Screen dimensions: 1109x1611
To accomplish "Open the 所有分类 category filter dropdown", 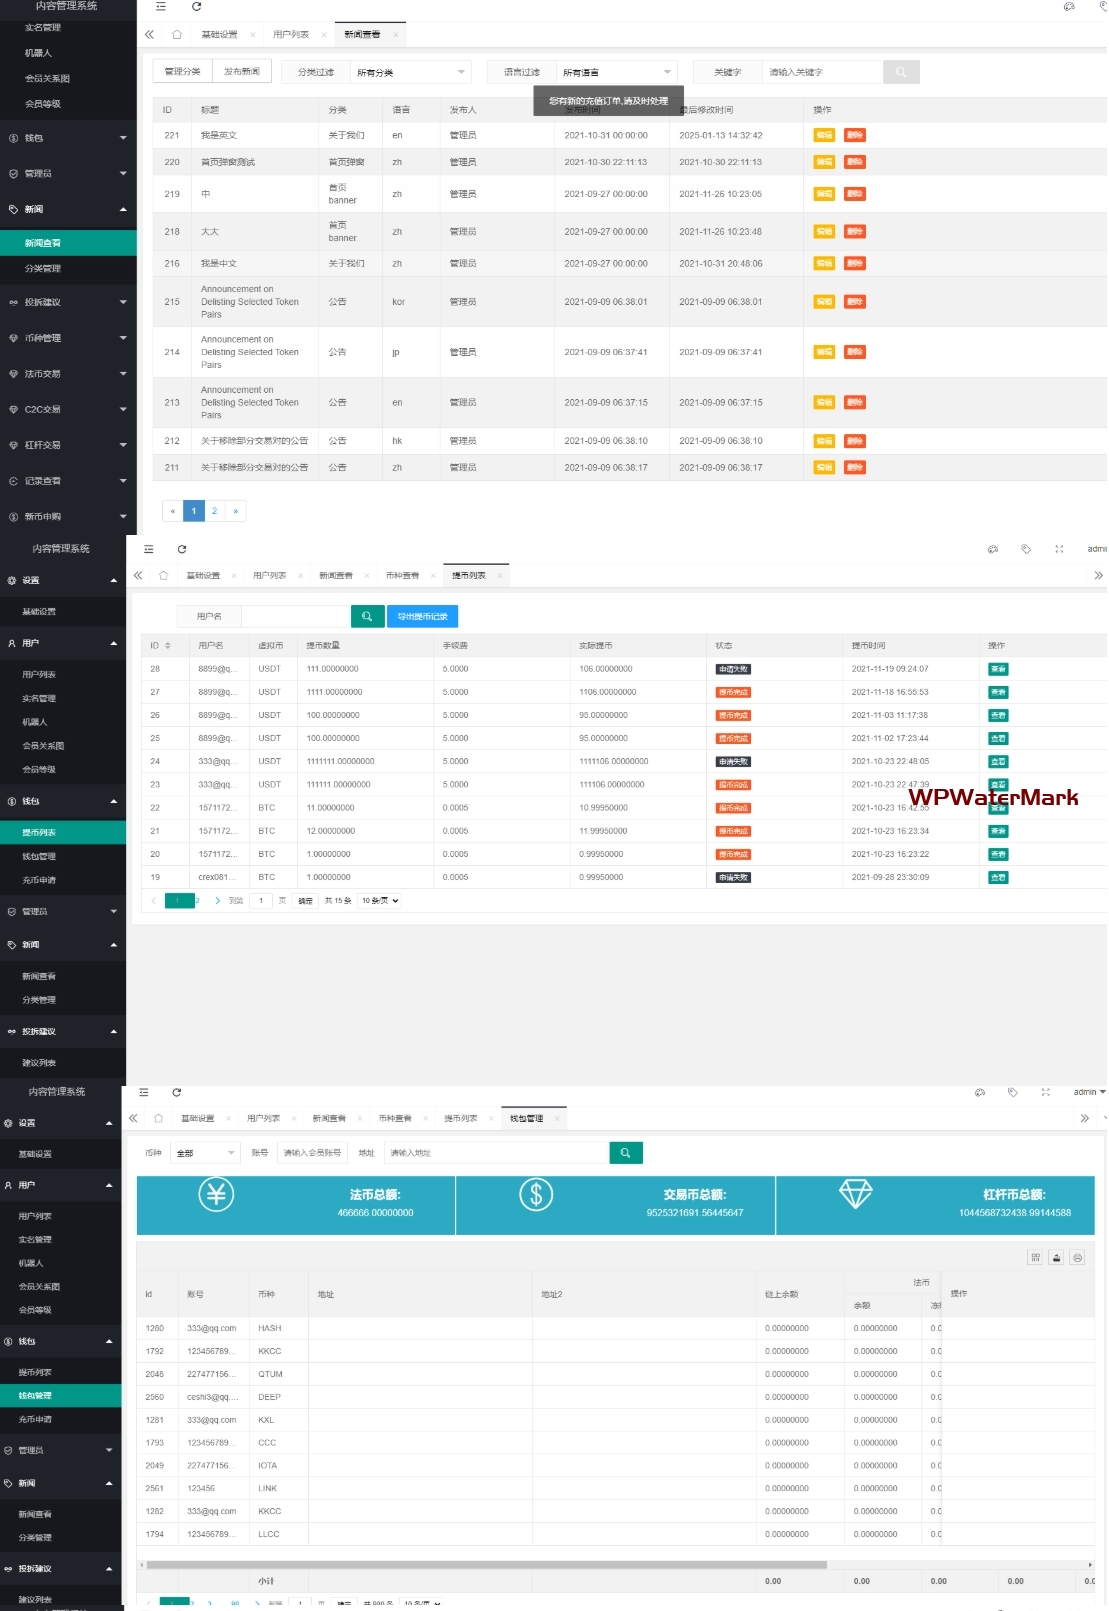I will click(410, 72).
